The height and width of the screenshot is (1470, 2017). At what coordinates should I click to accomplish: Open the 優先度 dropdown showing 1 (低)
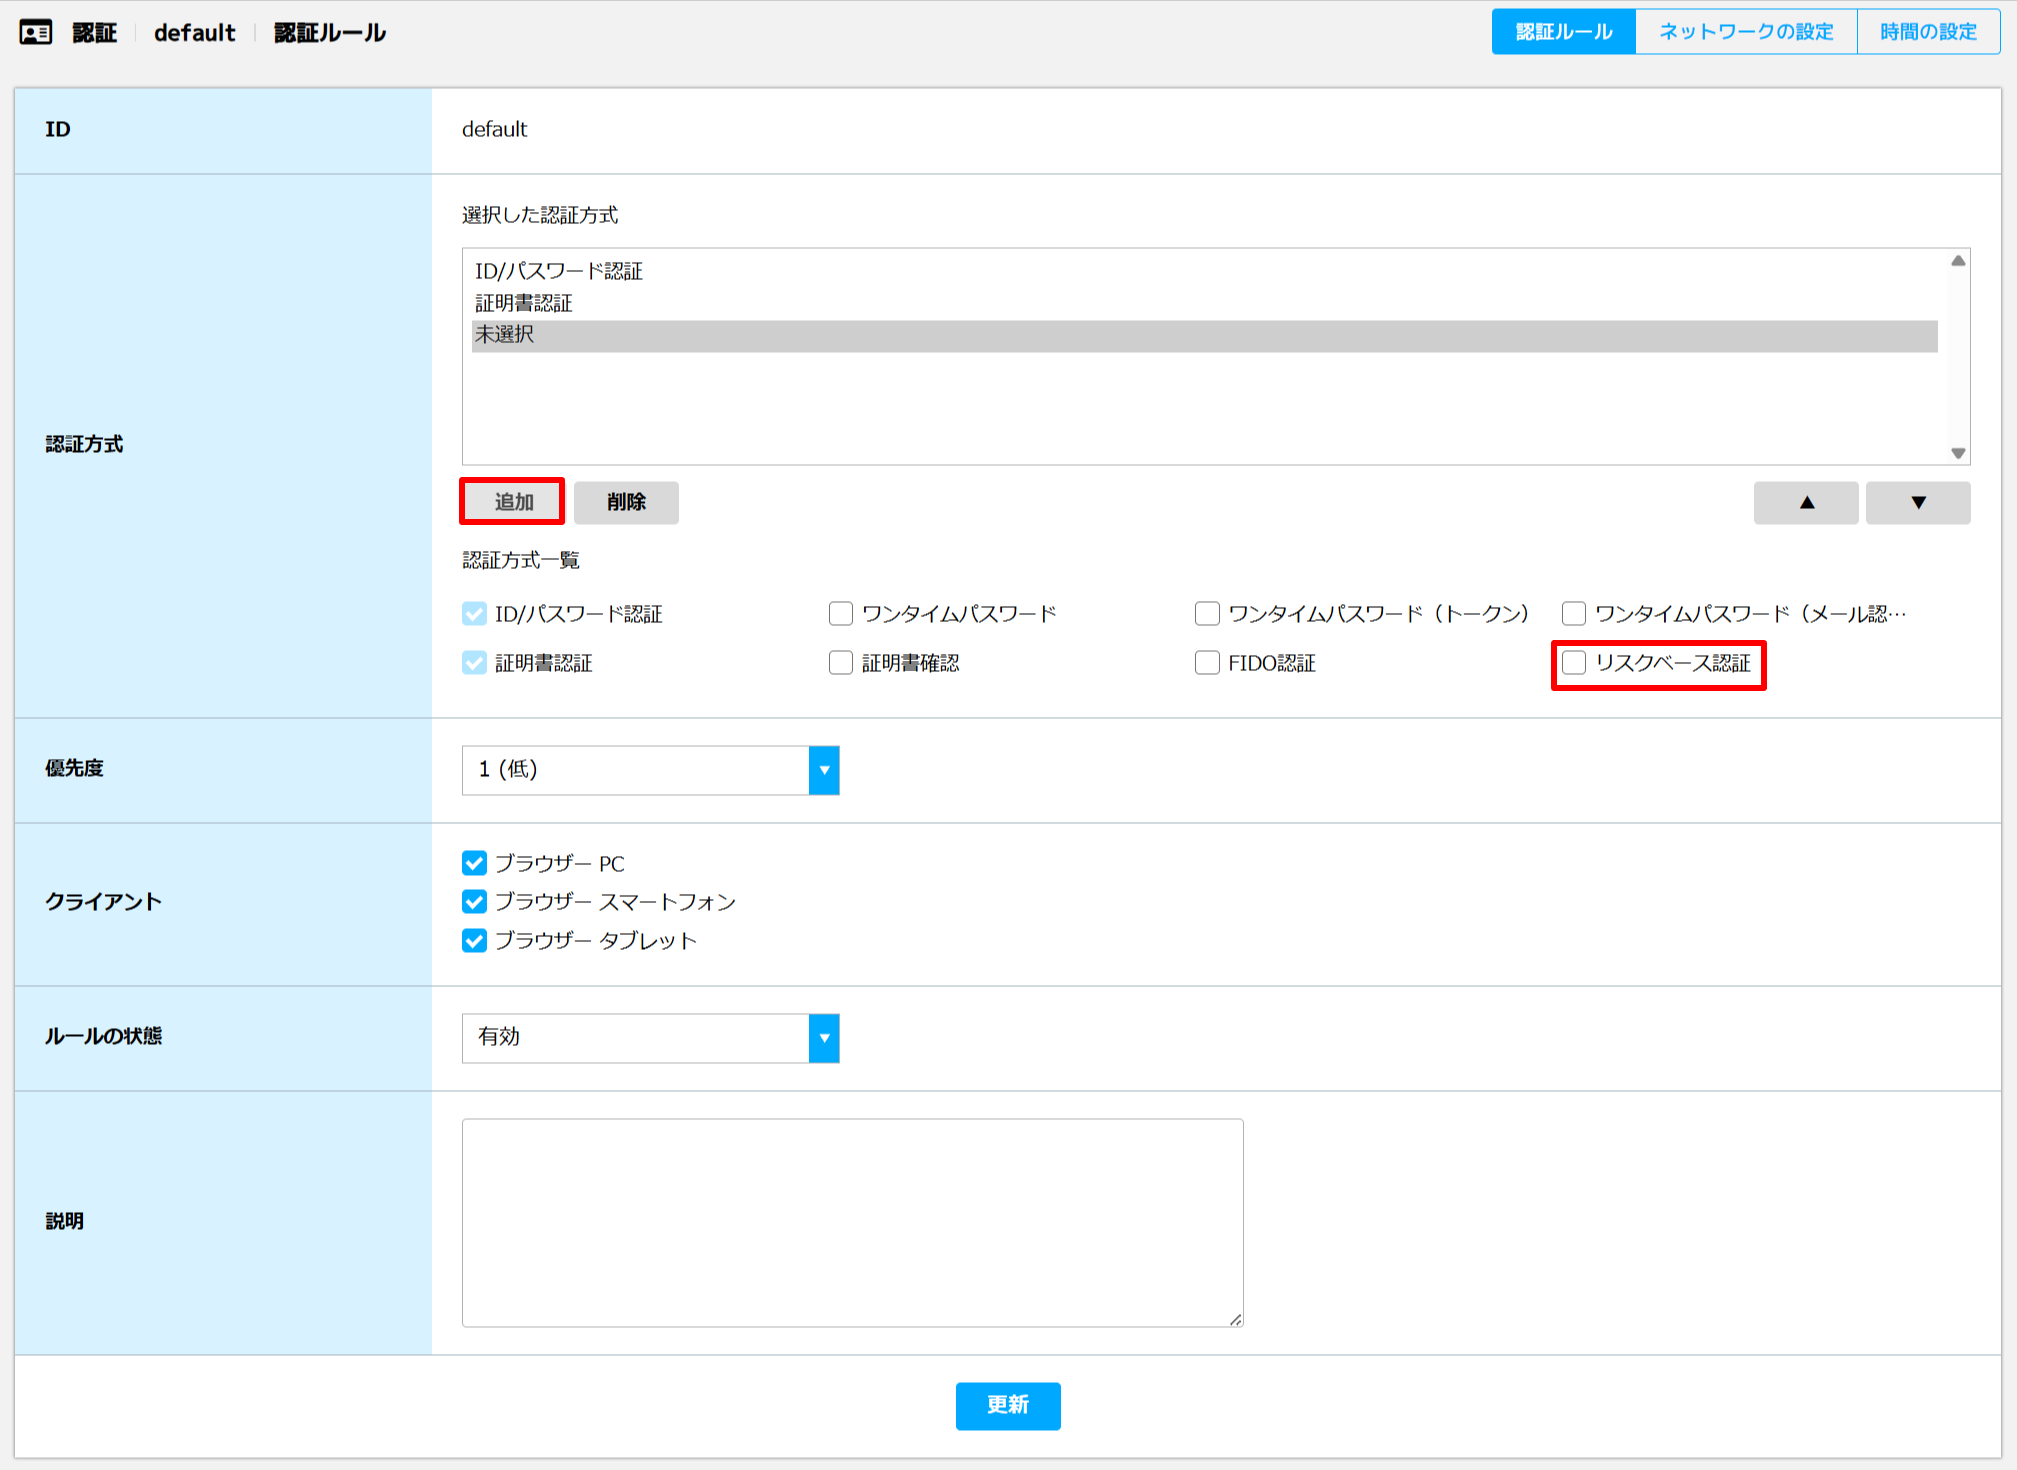[650, 770]
